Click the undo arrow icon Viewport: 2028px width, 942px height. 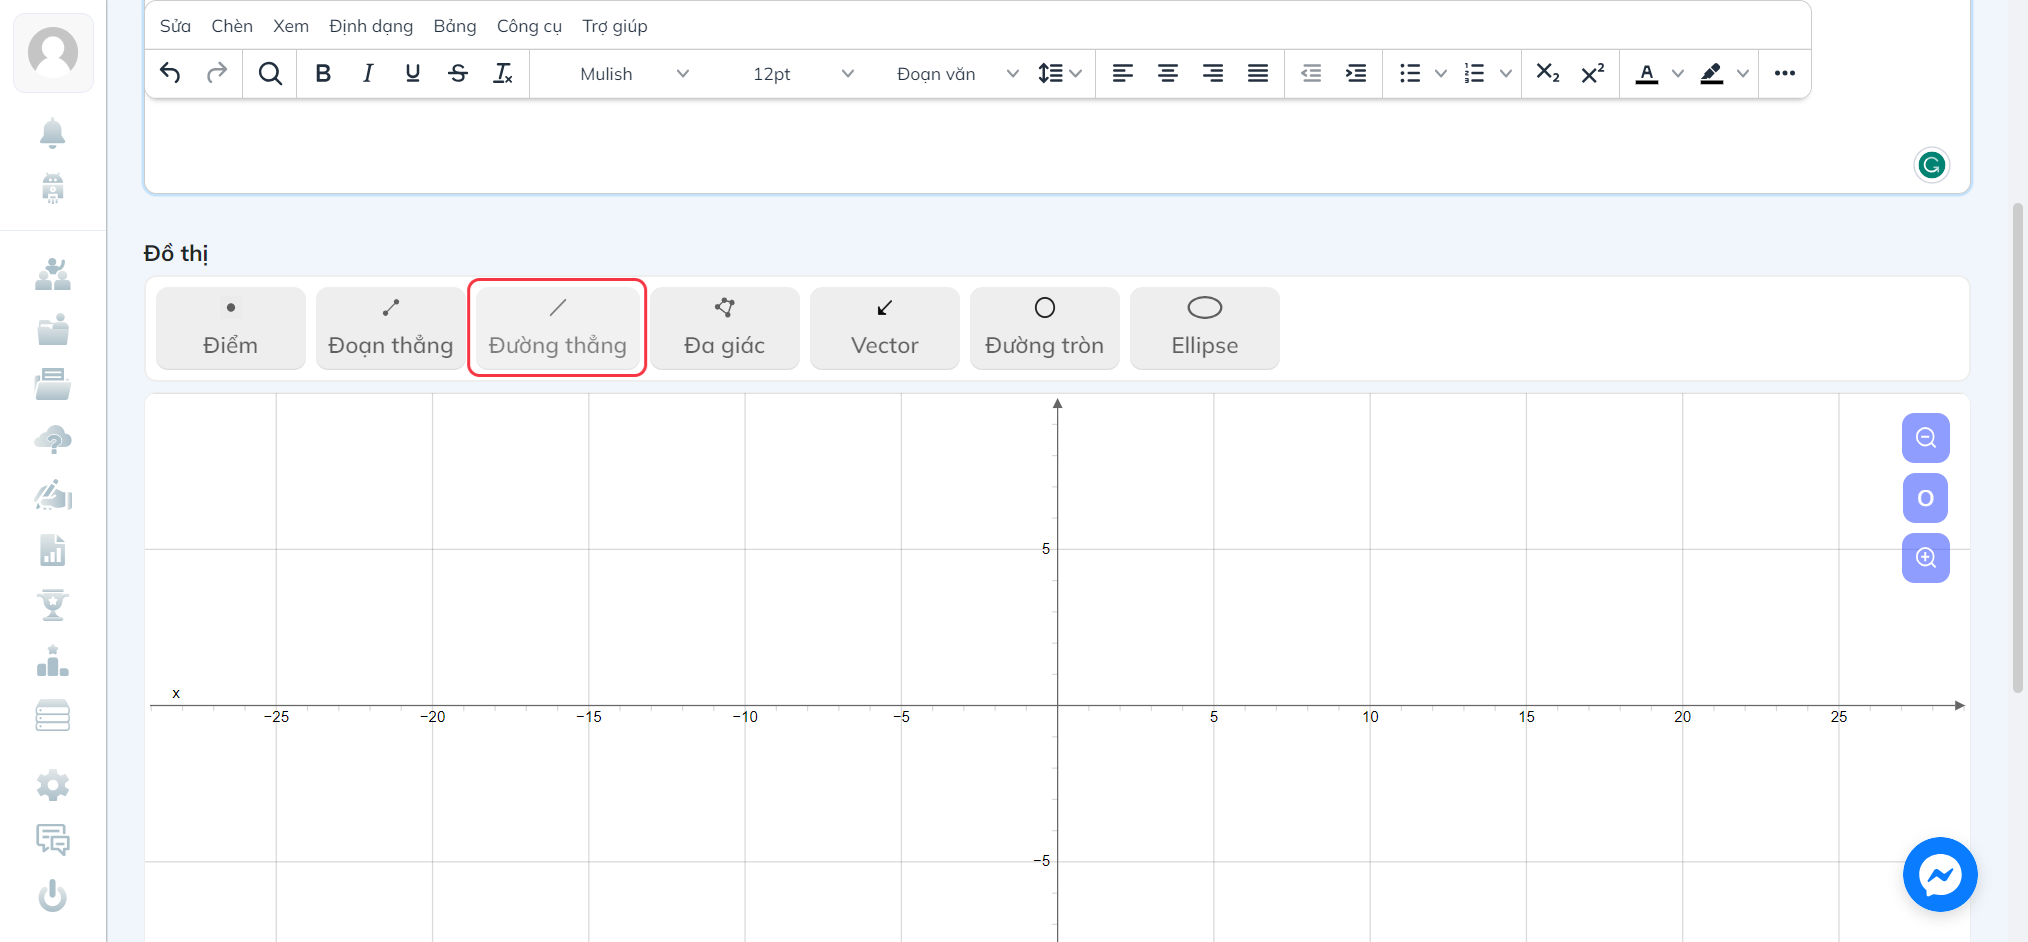pos(170,73)
